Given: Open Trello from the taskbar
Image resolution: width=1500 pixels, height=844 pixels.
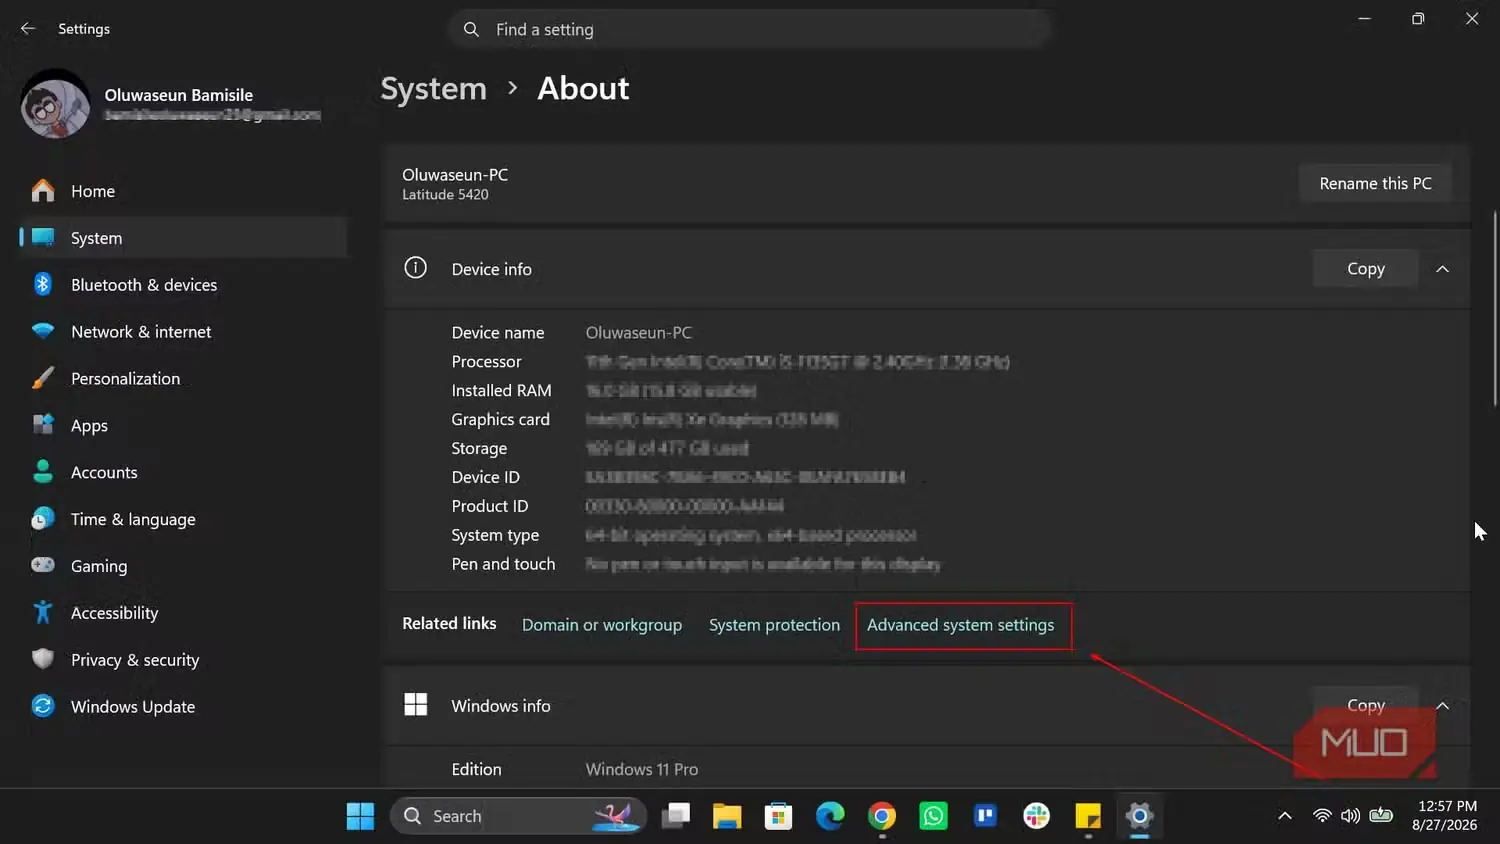Looking at the screenshot, I should coord(985,817).
